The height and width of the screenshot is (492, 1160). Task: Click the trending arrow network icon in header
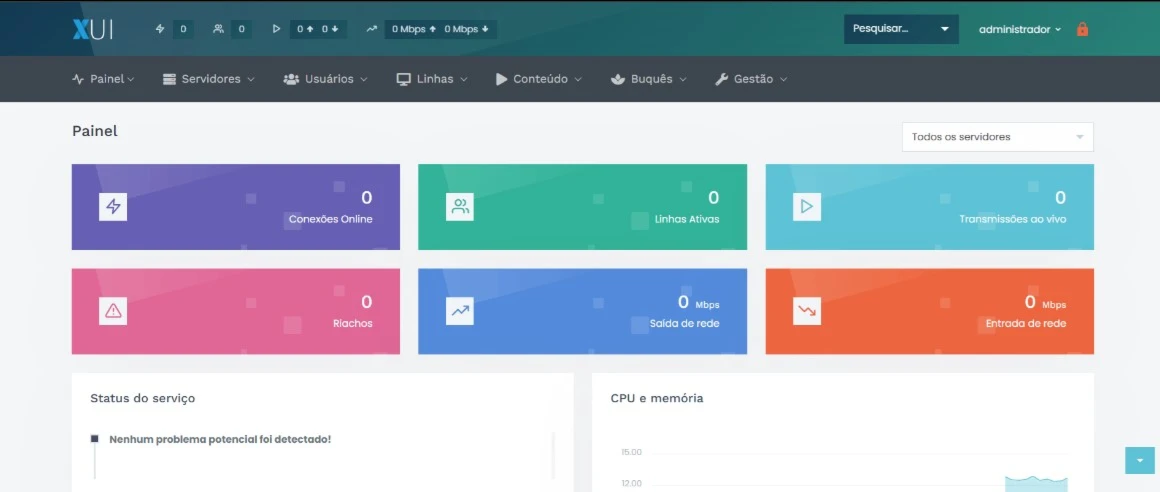[x=371, y=29]
